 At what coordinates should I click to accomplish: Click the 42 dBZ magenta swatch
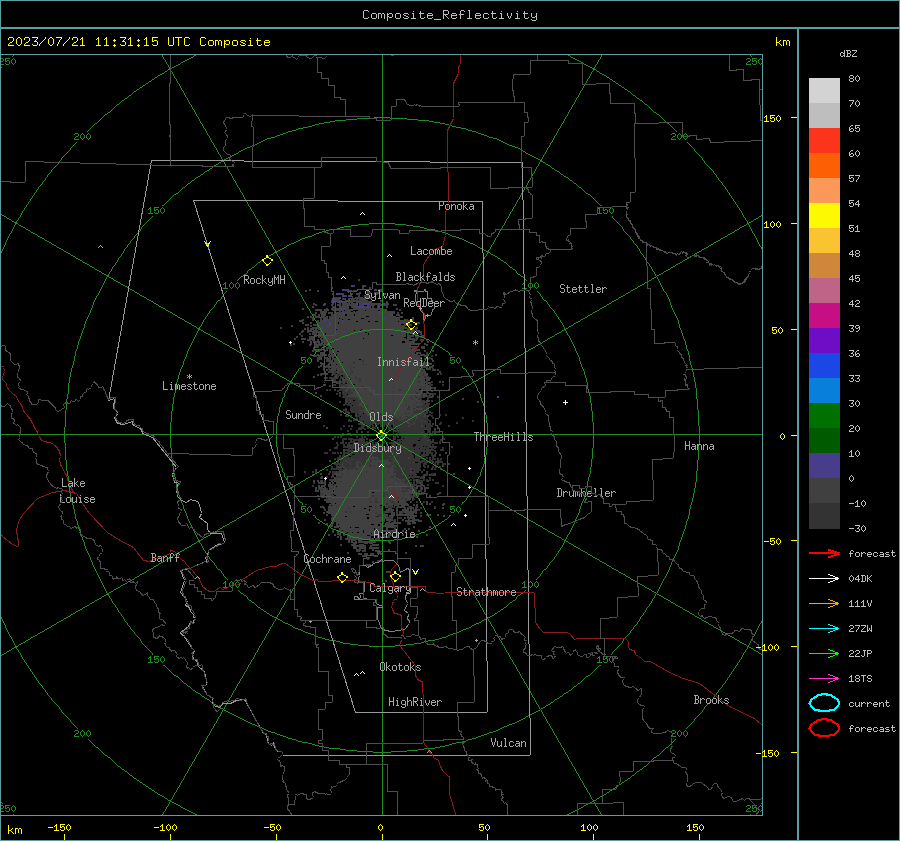(x=824, y=315)
